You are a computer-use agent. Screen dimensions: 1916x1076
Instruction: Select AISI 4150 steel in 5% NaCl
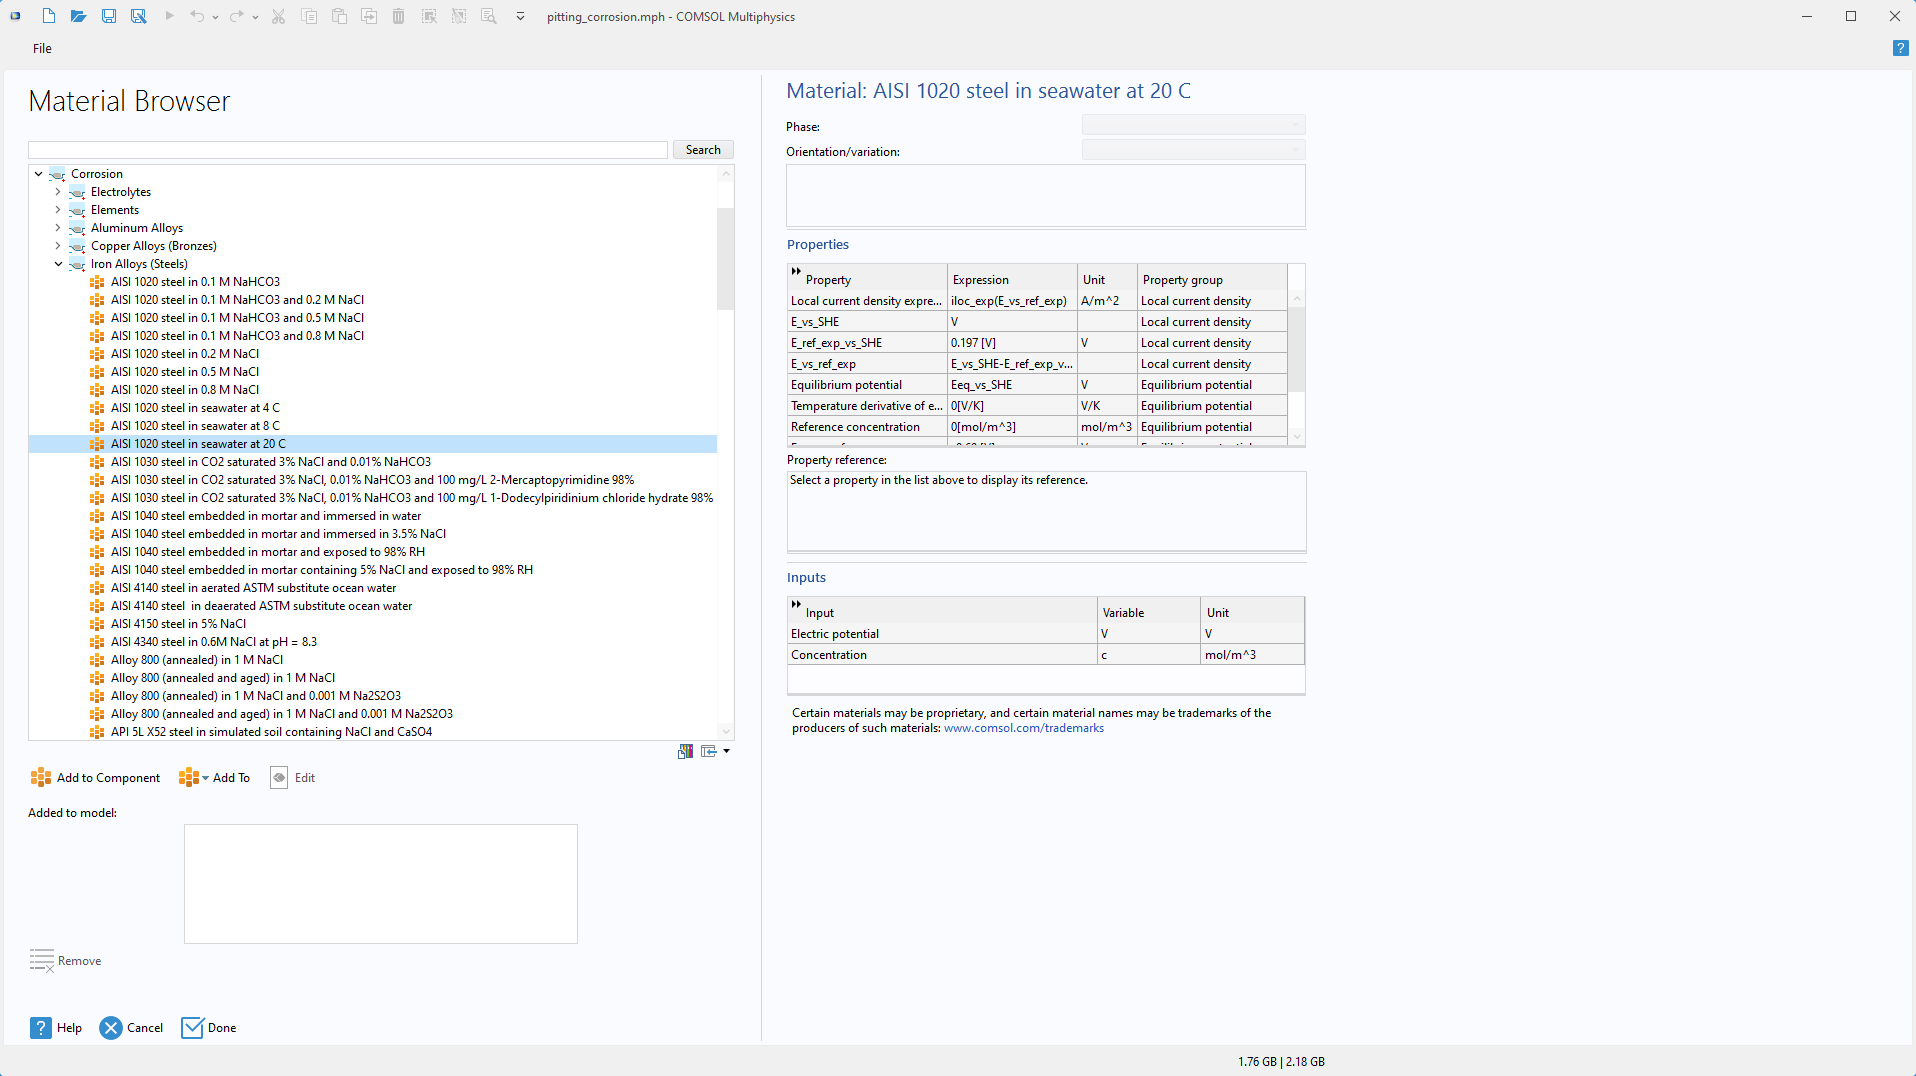click(178, 624)
